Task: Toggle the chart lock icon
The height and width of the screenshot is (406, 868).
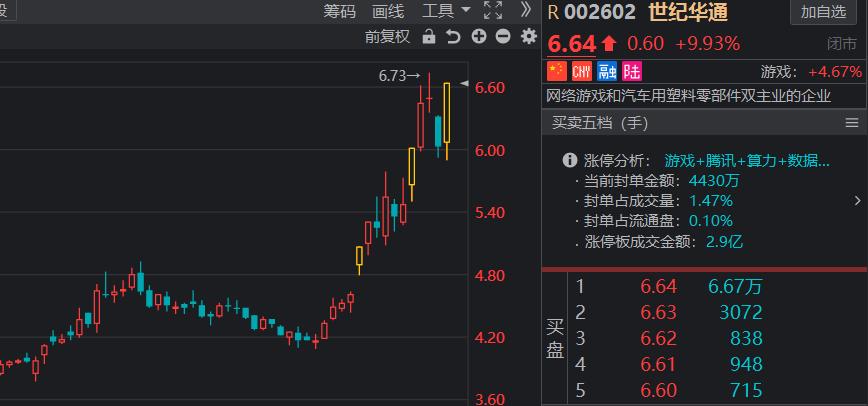Action: click(x=428, y=37)
